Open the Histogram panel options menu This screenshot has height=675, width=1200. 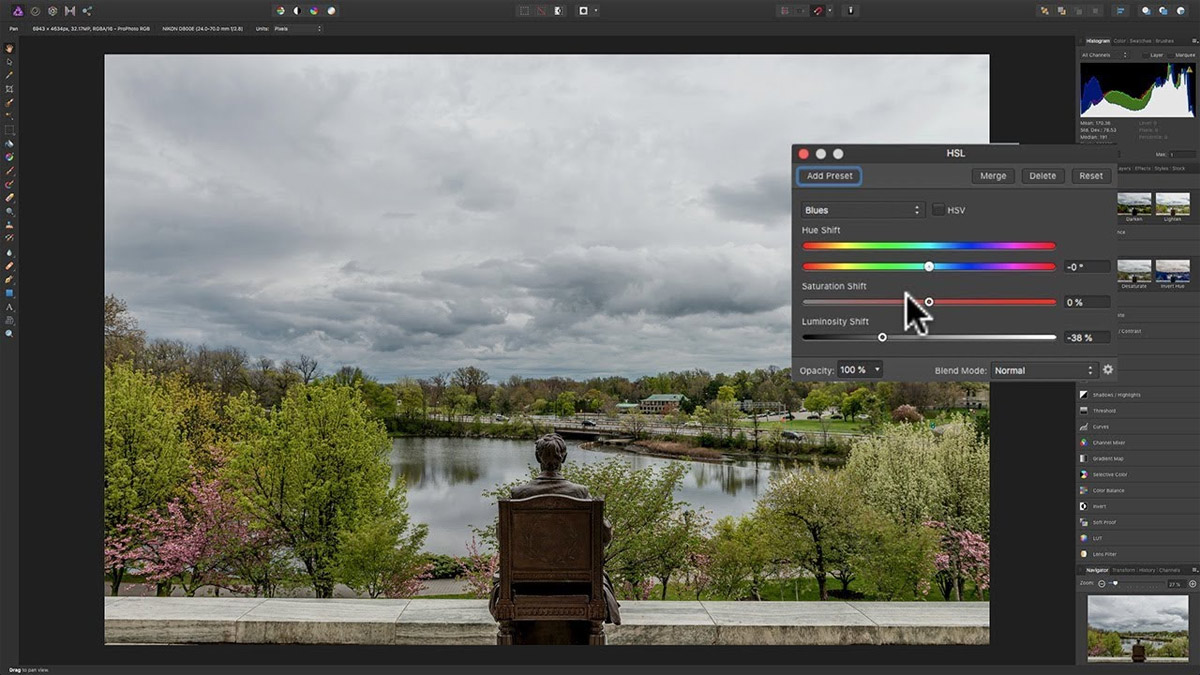click(1193, 41)
